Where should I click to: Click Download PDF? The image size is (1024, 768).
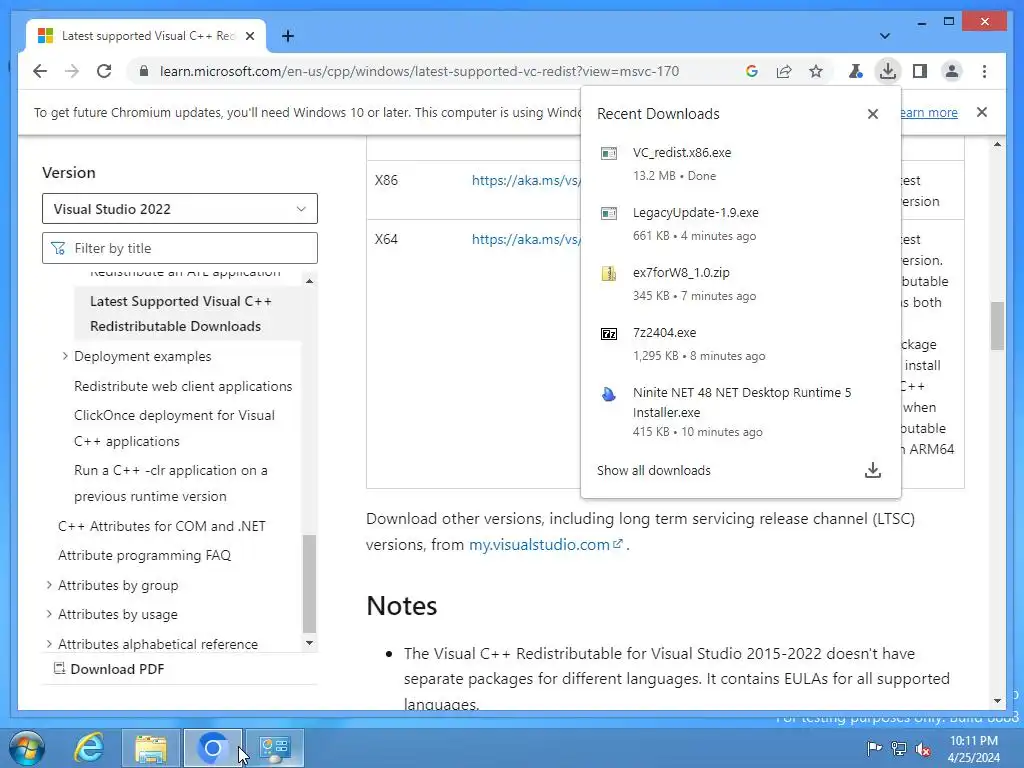(108, 669)
